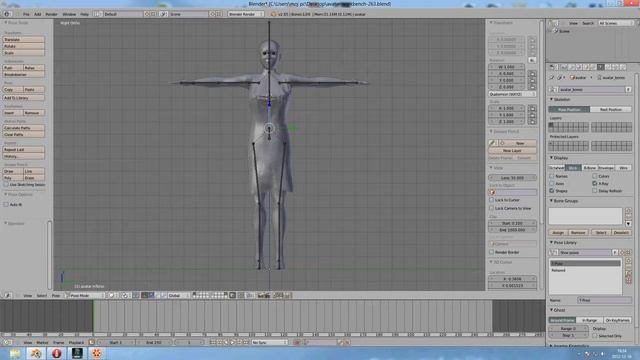640x360 pixels.
Task: Open Windows Explorer from taskbar
Action: tap(15, 353)
